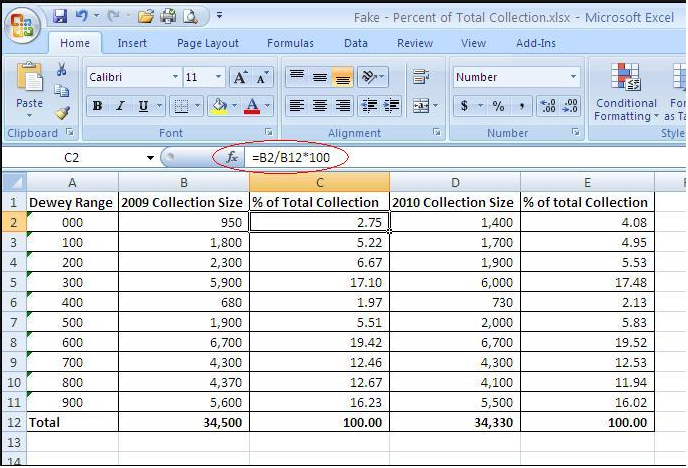Toggle Italic formatting
The image size is (688, 468).
121,106
